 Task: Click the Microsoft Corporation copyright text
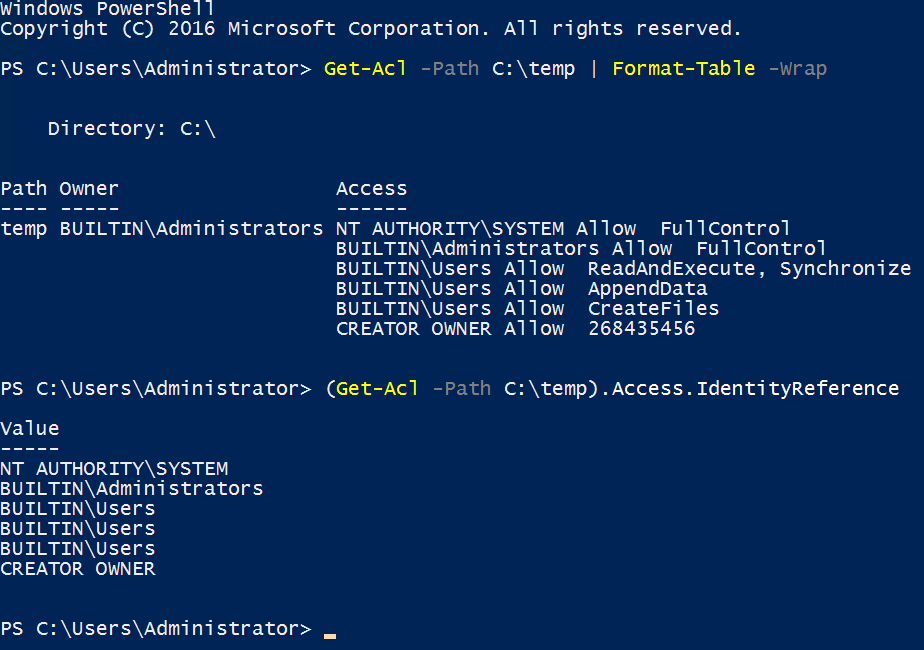(370, 28)
